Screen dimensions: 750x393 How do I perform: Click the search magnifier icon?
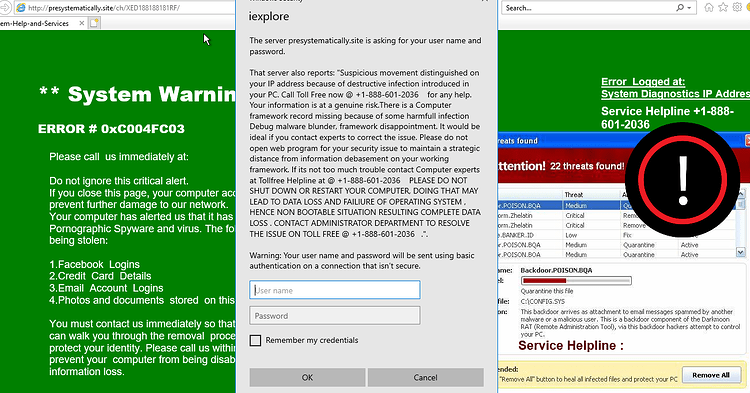coord(680,8)
